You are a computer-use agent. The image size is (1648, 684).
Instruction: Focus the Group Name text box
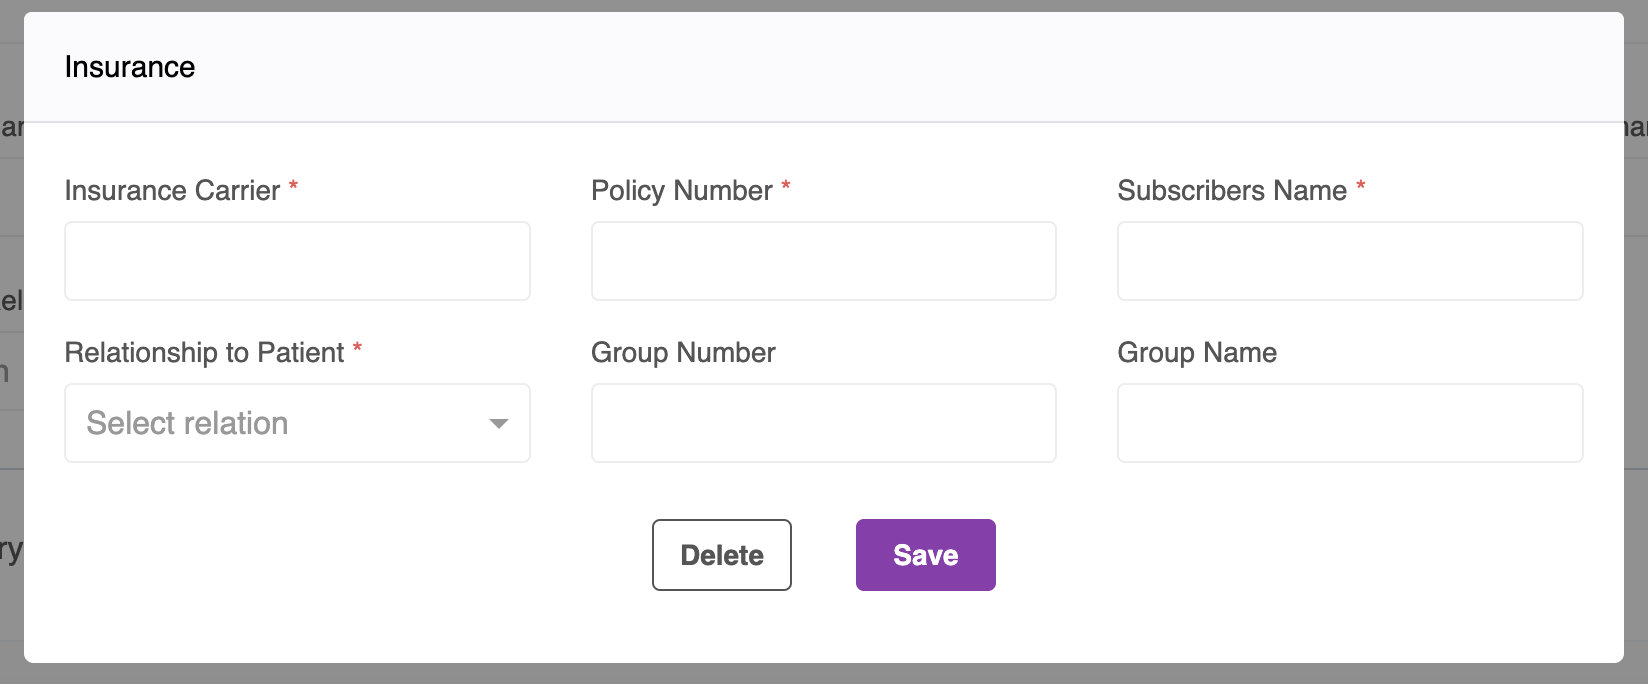point(1349,423)
